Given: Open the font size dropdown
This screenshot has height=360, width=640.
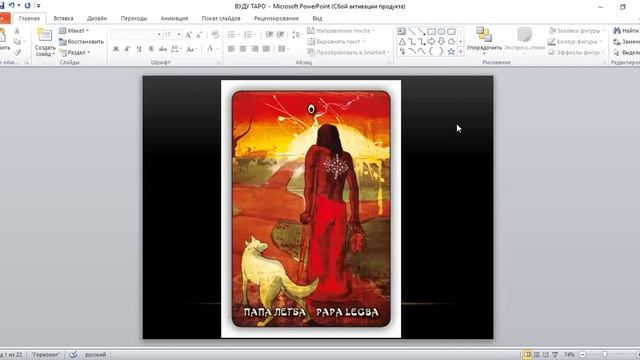Looking at the screenshot, I should pyautogui.click(x=179, y=35).
